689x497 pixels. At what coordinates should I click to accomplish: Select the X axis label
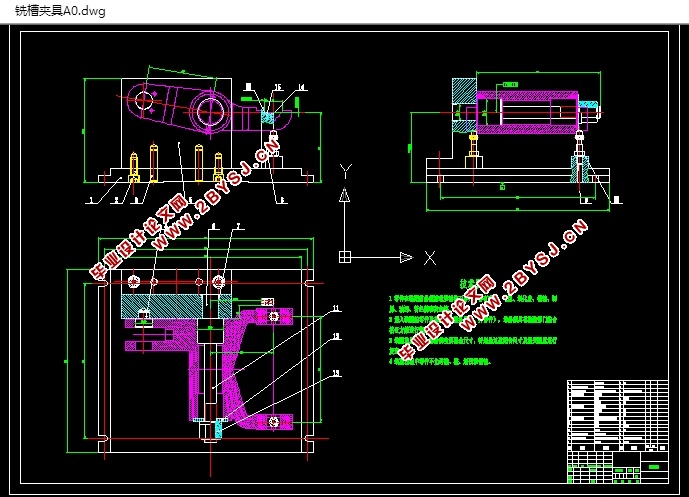coord(430,258)
